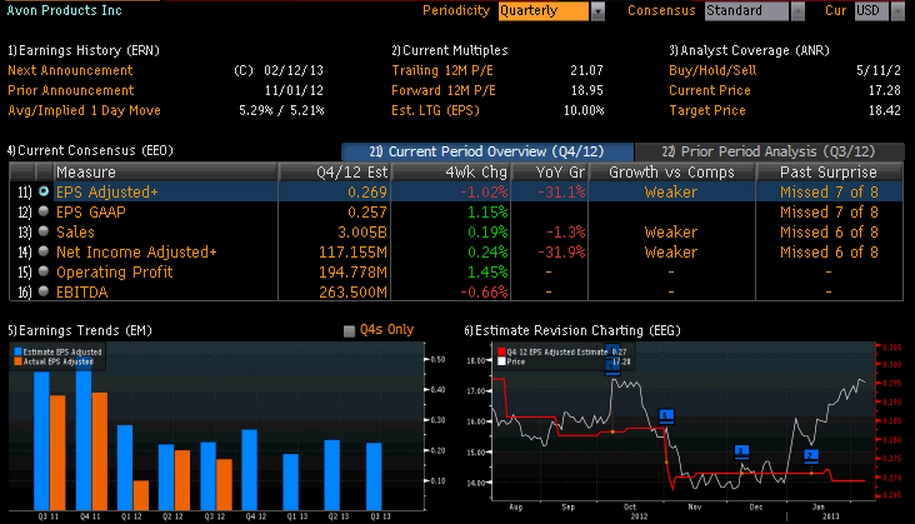Open the Cur USD currency dropdown
Screen dimensions: 915x524
[897, 11]
